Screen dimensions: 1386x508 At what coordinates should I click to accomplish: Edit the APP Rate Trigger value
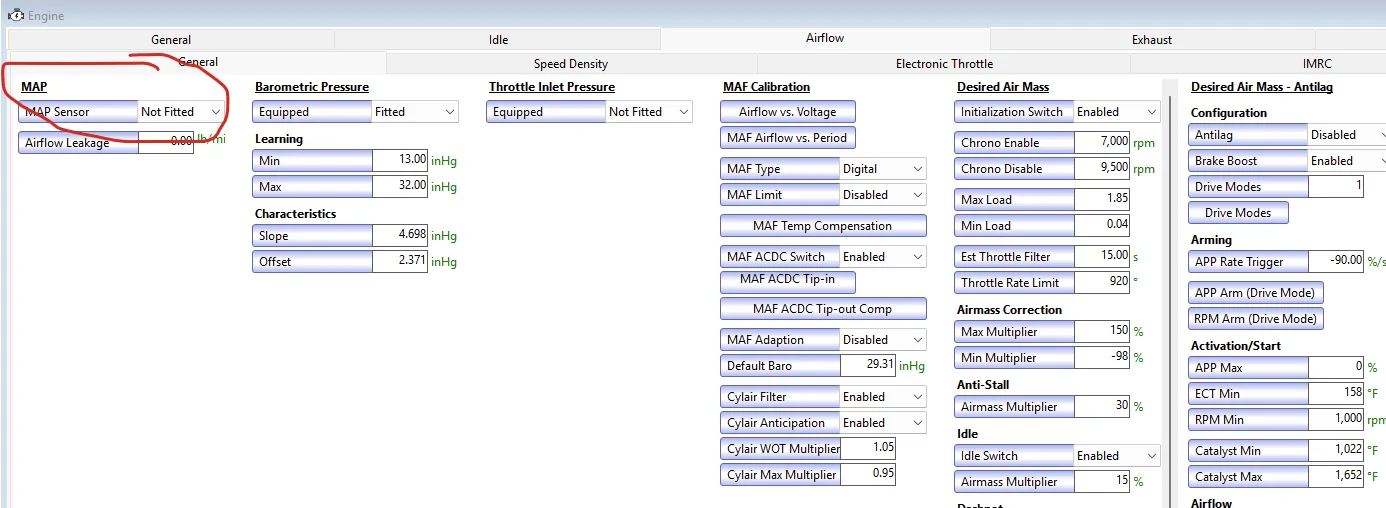[1336, 262]
